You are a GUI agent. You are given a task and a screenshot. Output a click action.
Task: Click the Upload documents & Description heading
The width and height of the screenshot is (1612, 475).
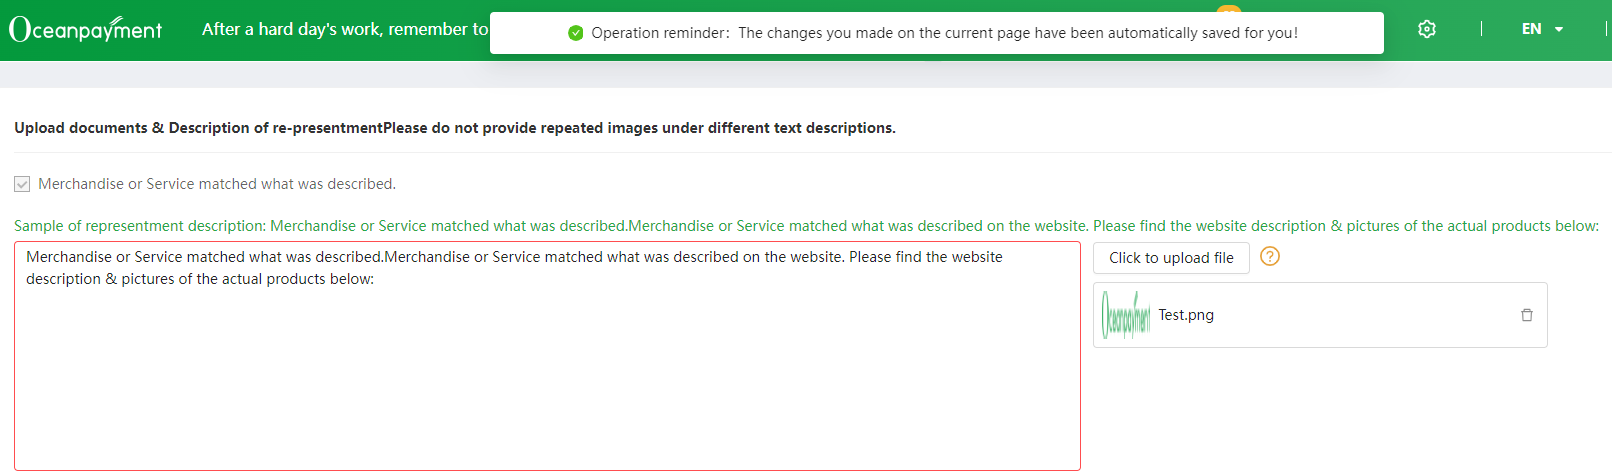pyautogui.click(x=455, y=128)
